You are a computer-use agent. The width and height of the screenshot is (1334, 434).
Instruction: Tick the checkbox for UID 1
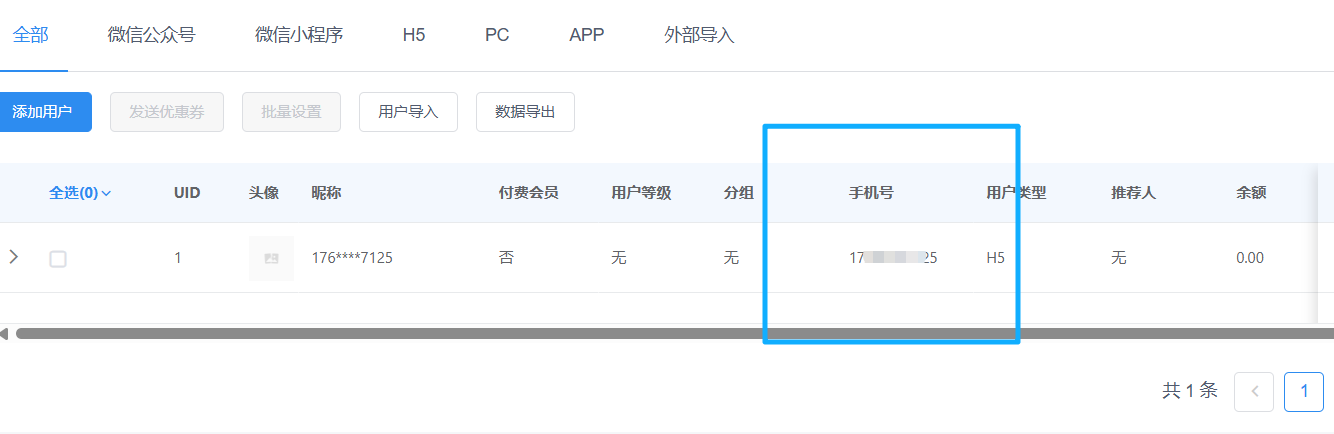pos(58,258)
